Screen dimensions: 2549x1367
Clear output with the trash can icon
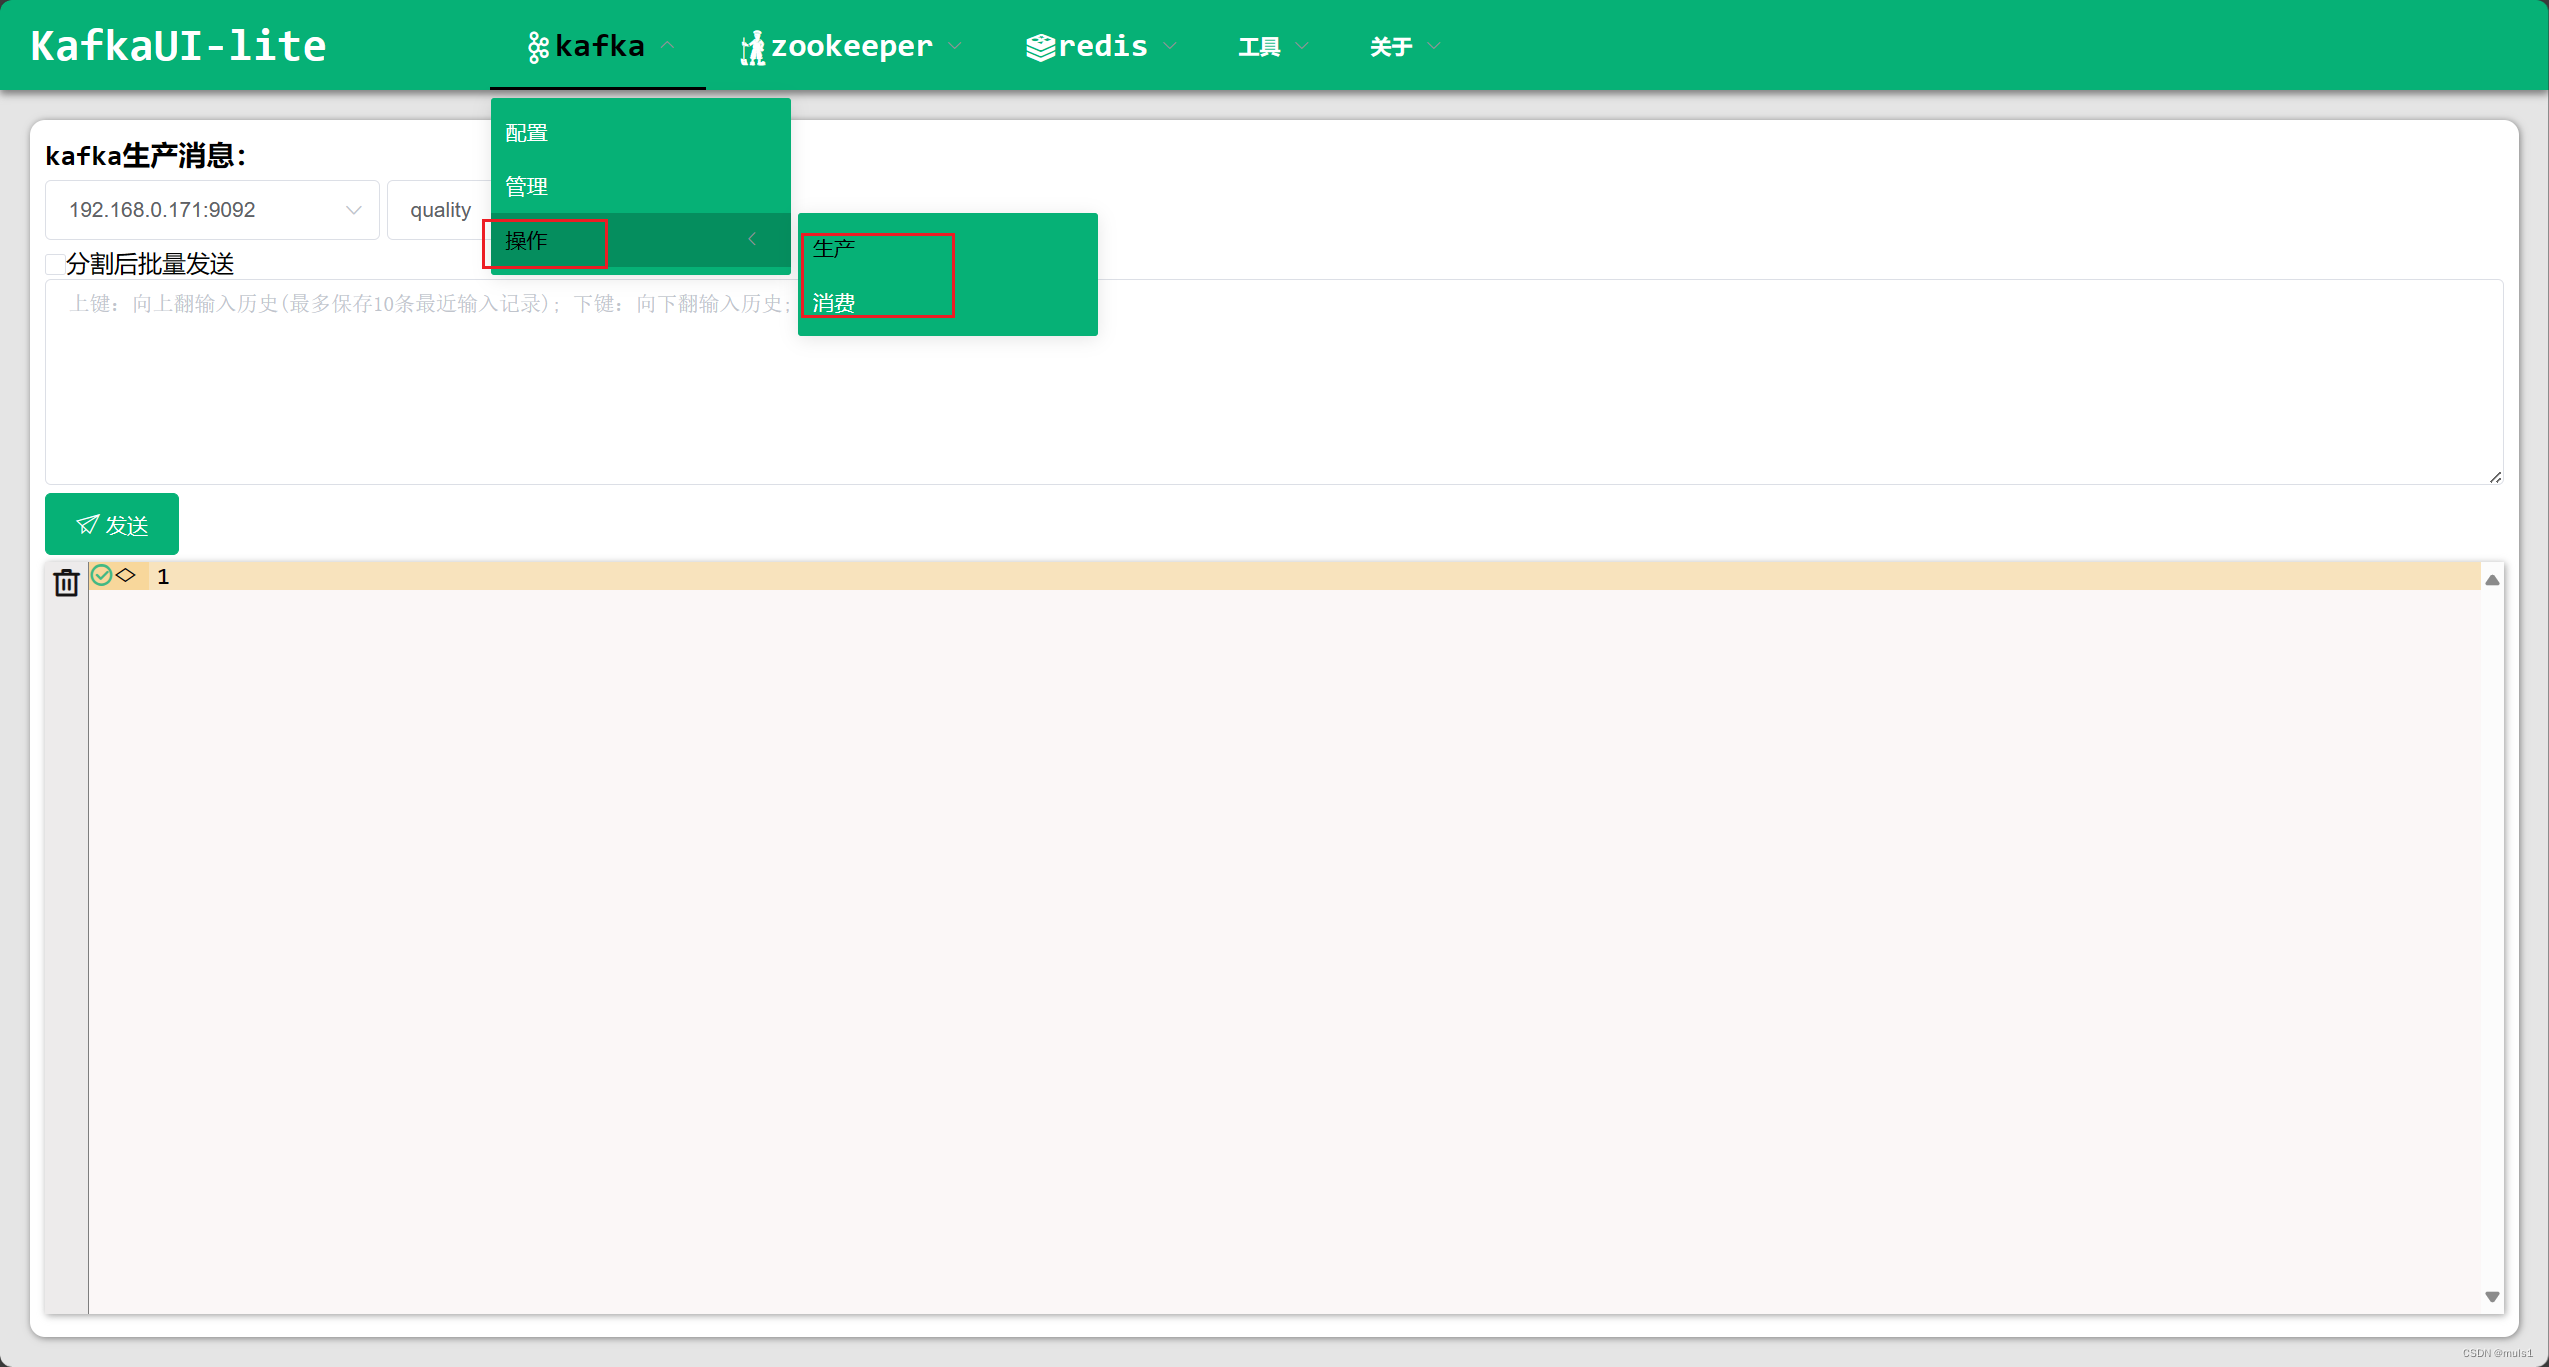pos(66,582)
